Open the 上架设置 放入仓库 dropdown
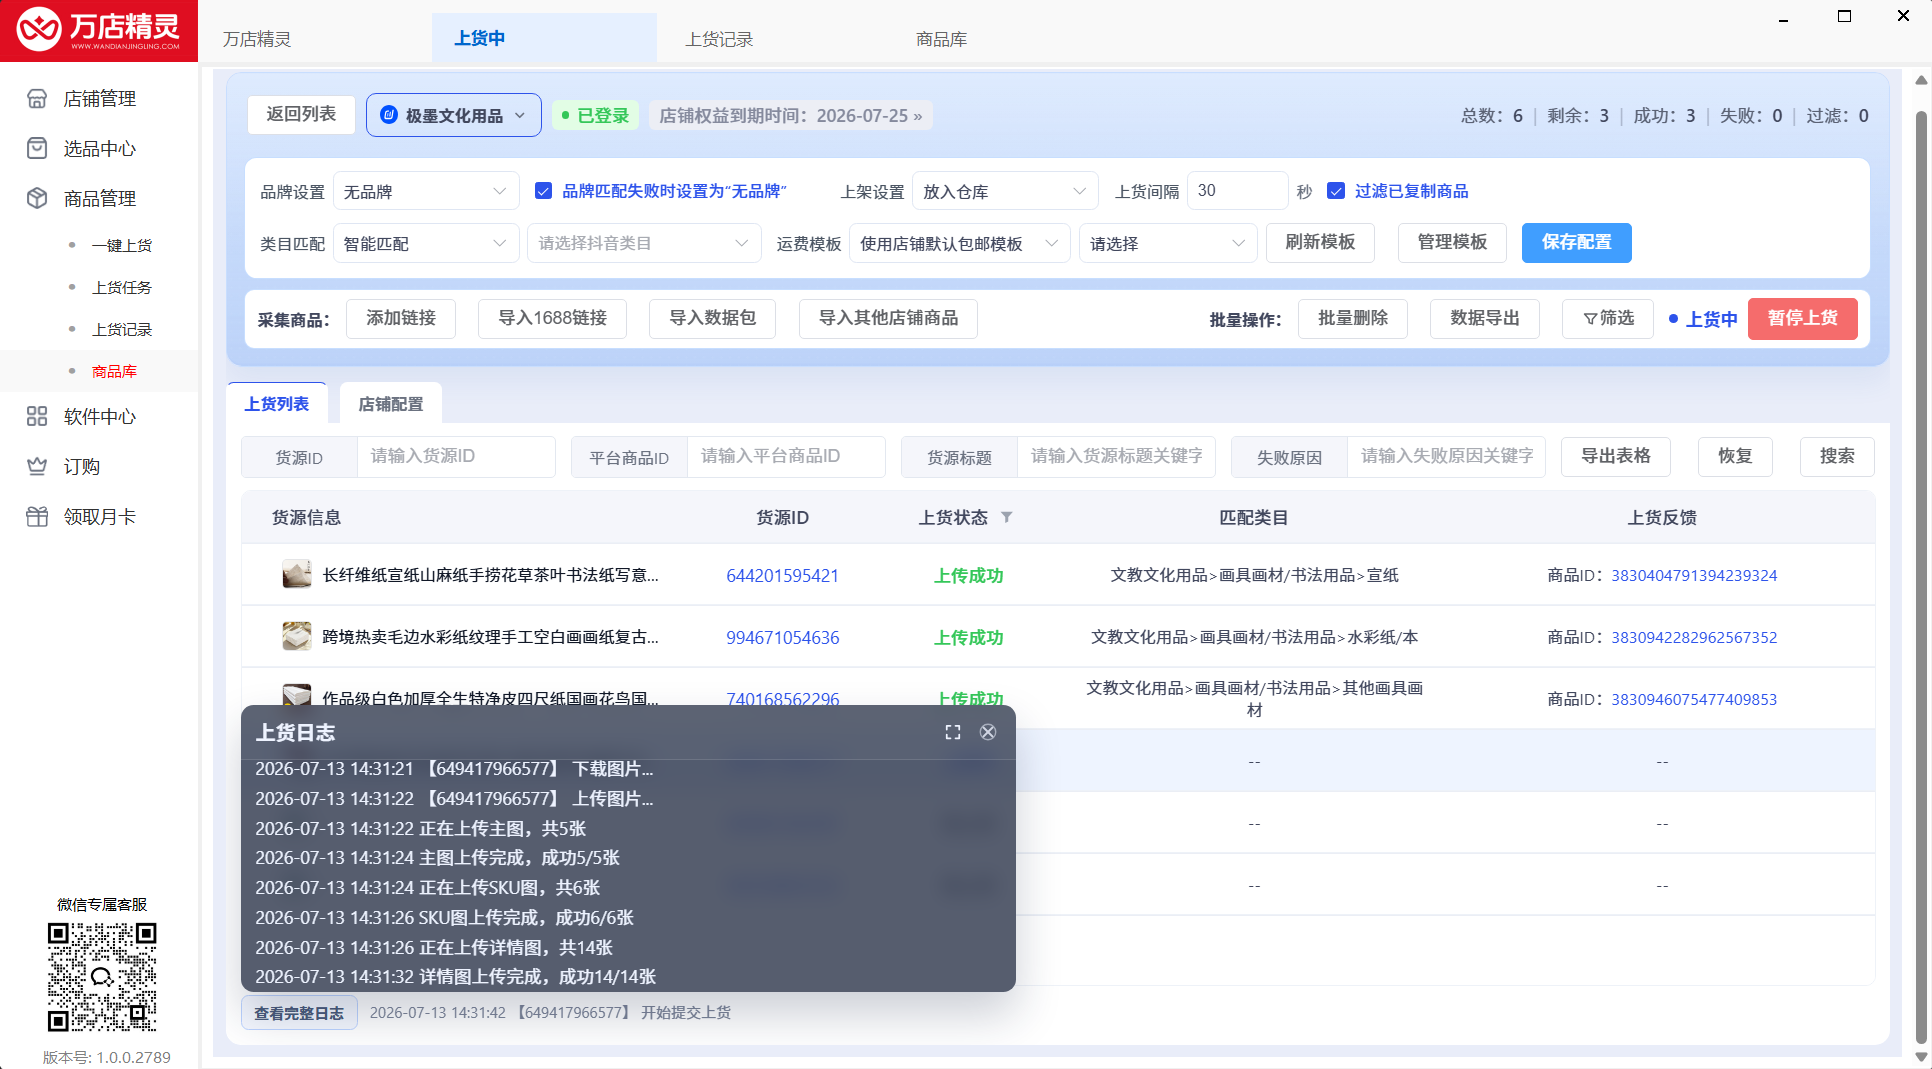Image resolution: width=1932 pixels, height=1069 pixels. pyautogui.click(x=1005, y=191)
